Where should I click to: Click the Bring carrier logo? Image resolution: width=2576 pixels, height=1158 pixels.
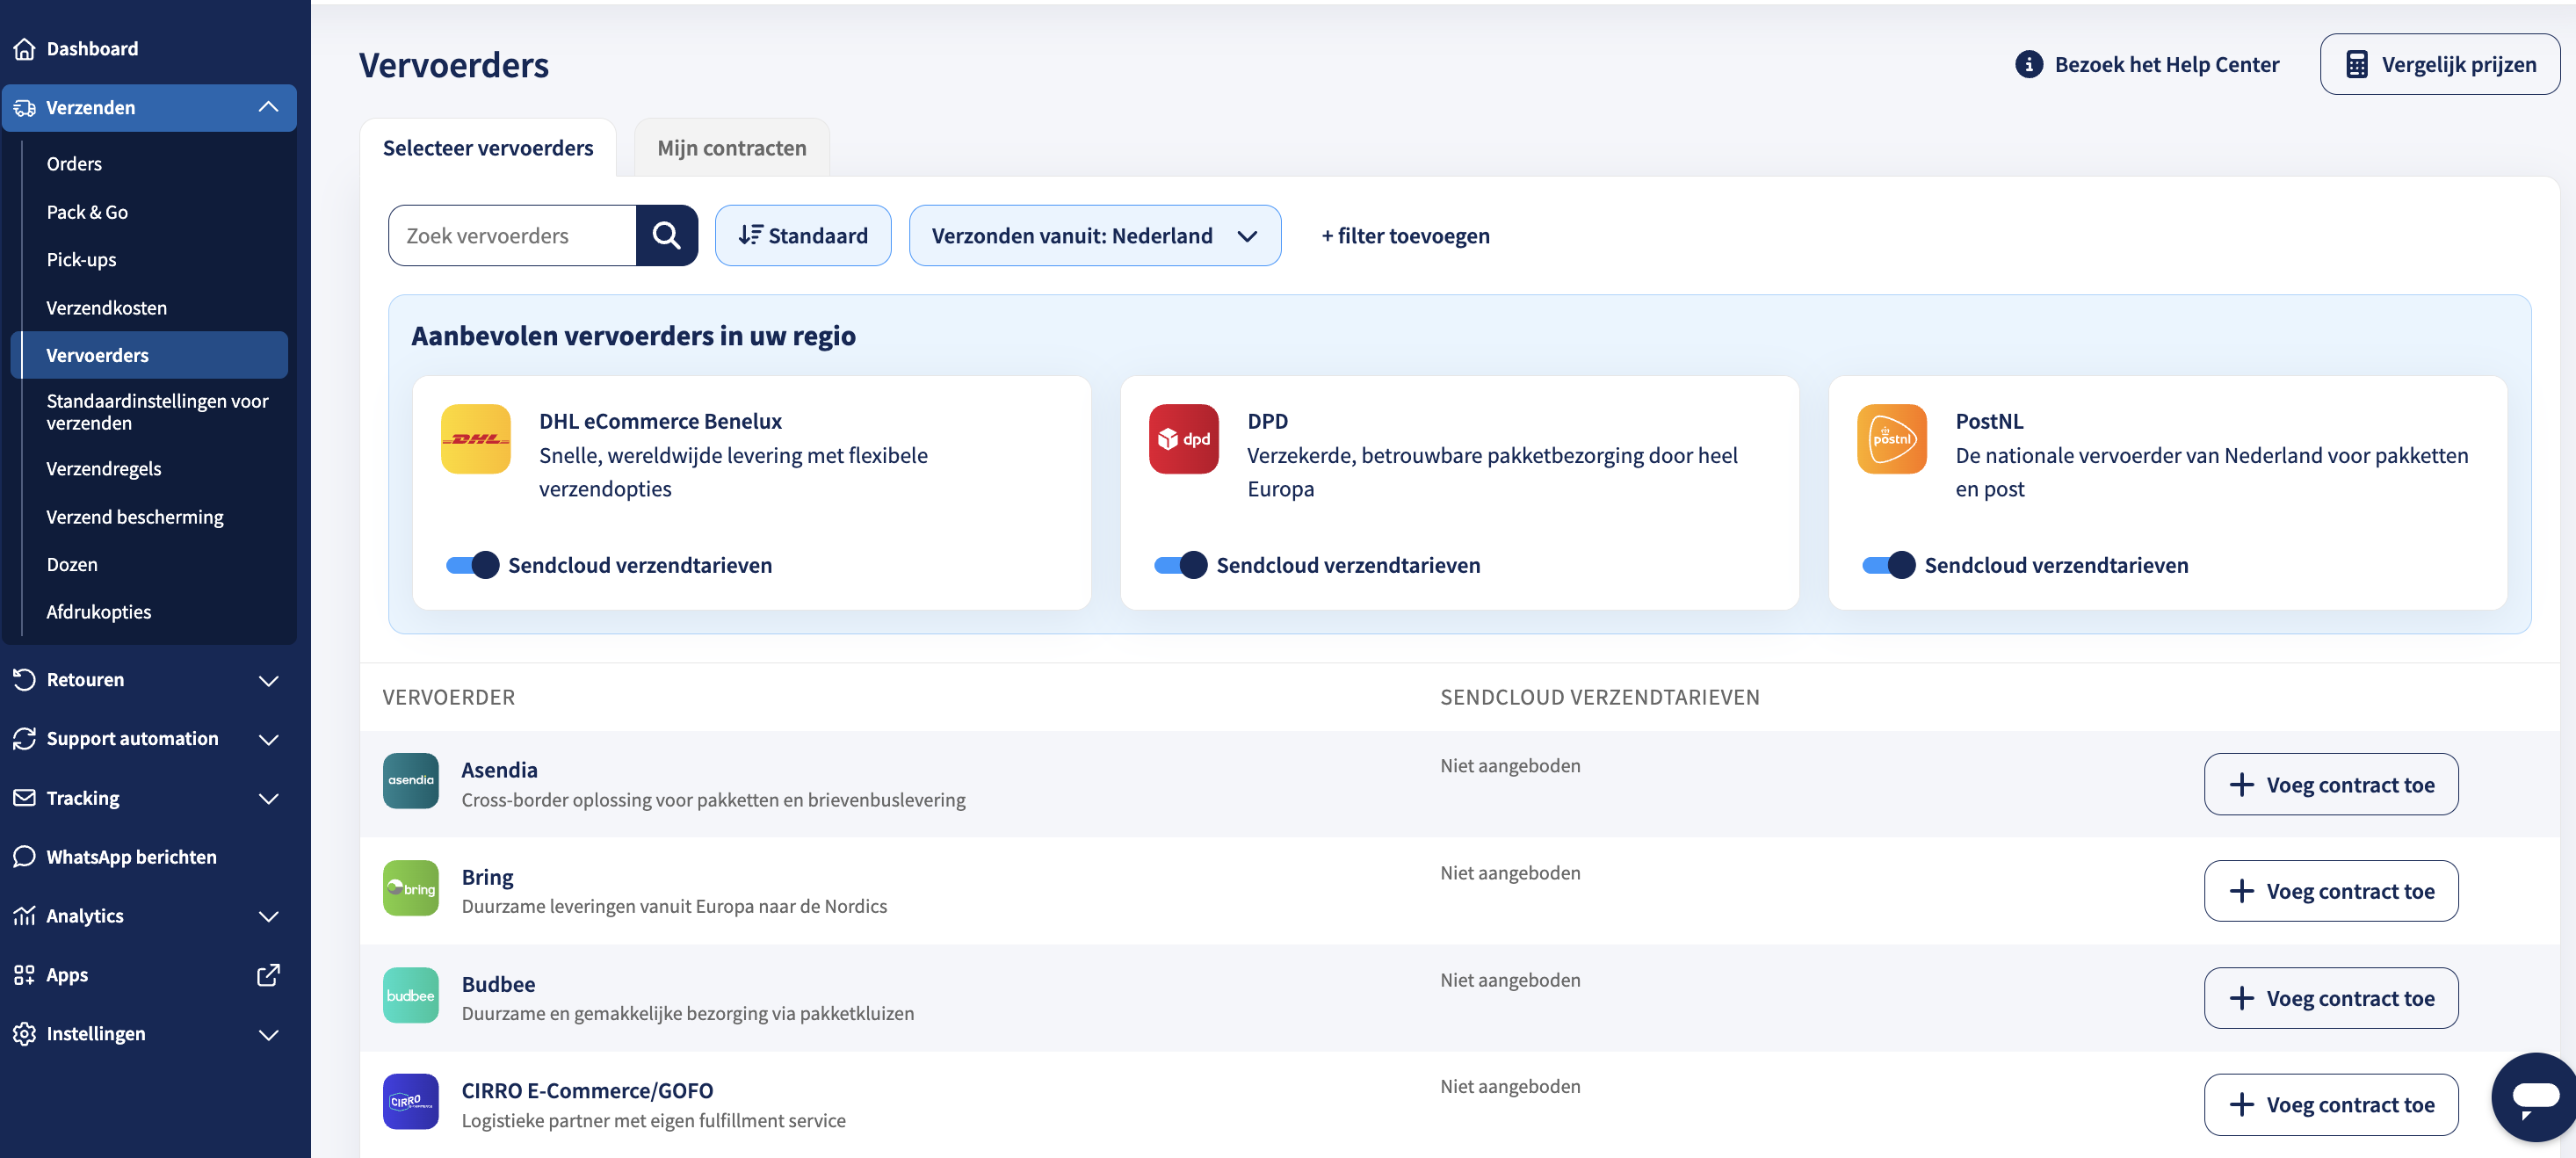point(411,888)
